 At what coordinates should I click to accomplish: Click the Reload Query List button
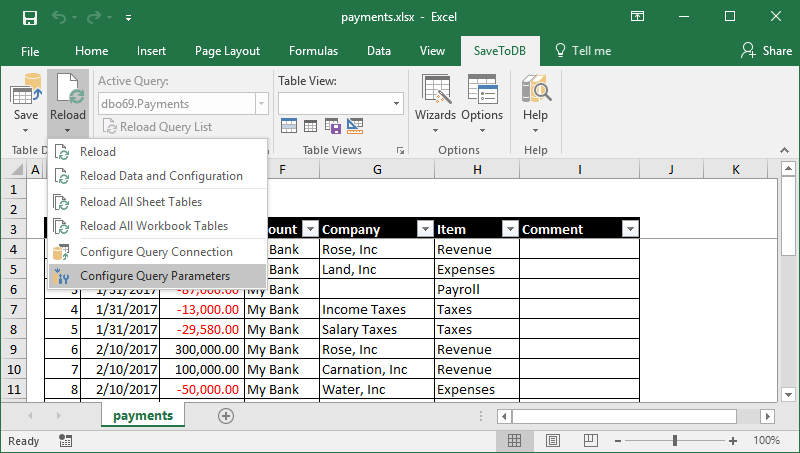pos(158,127)
